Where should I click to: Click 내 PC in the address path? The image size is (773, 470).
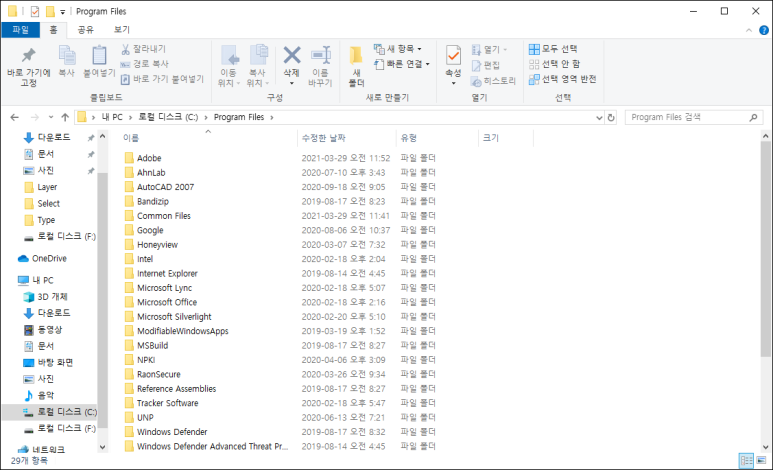(112, 117)
